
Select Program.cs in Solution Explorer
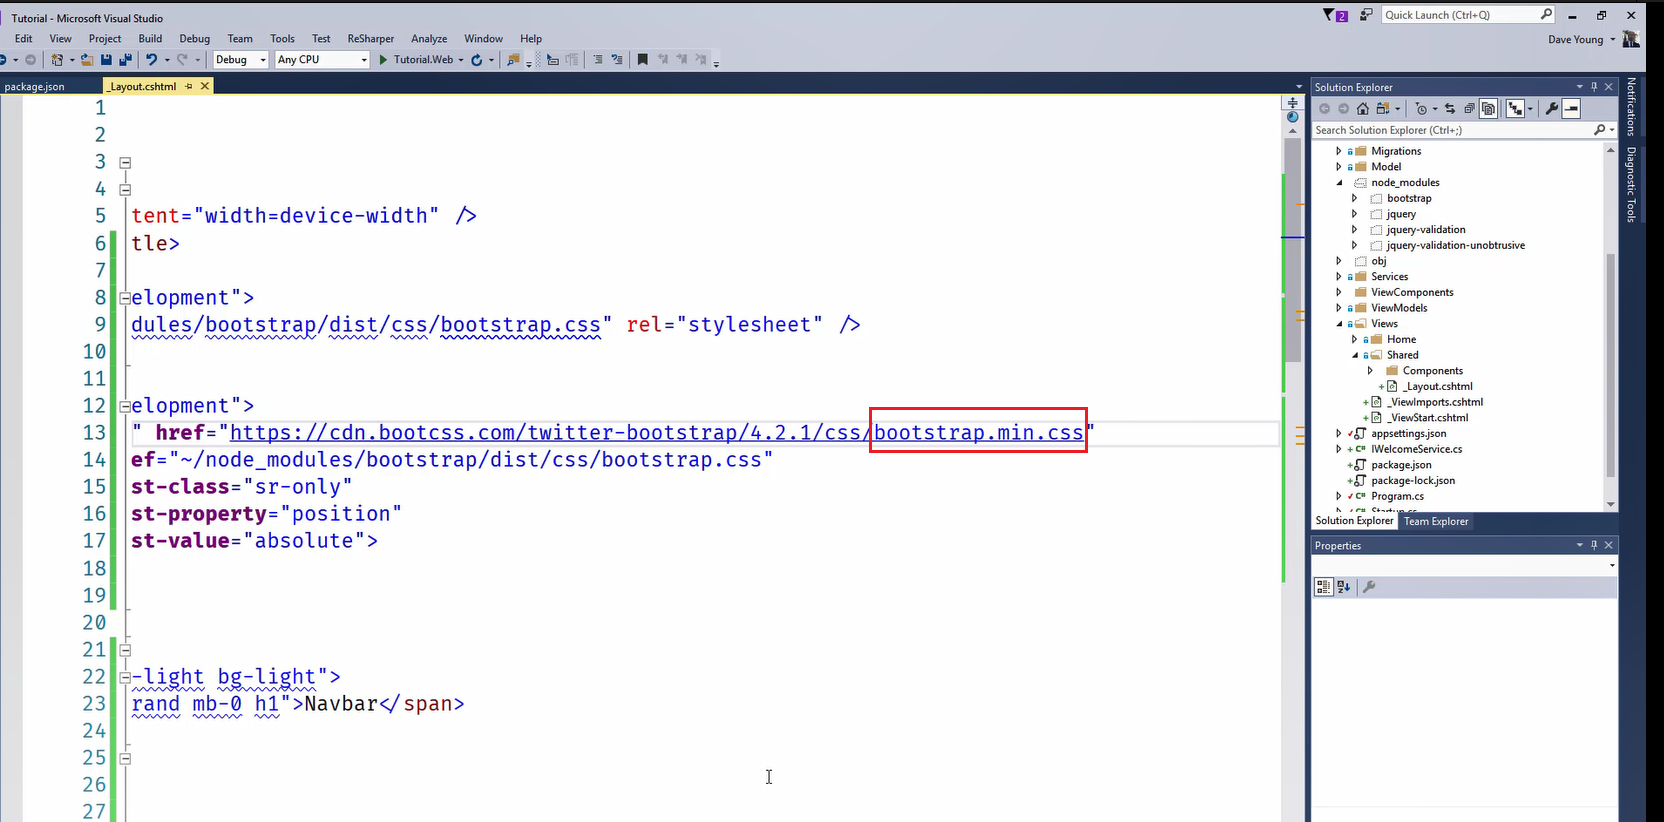(1397, 496)
